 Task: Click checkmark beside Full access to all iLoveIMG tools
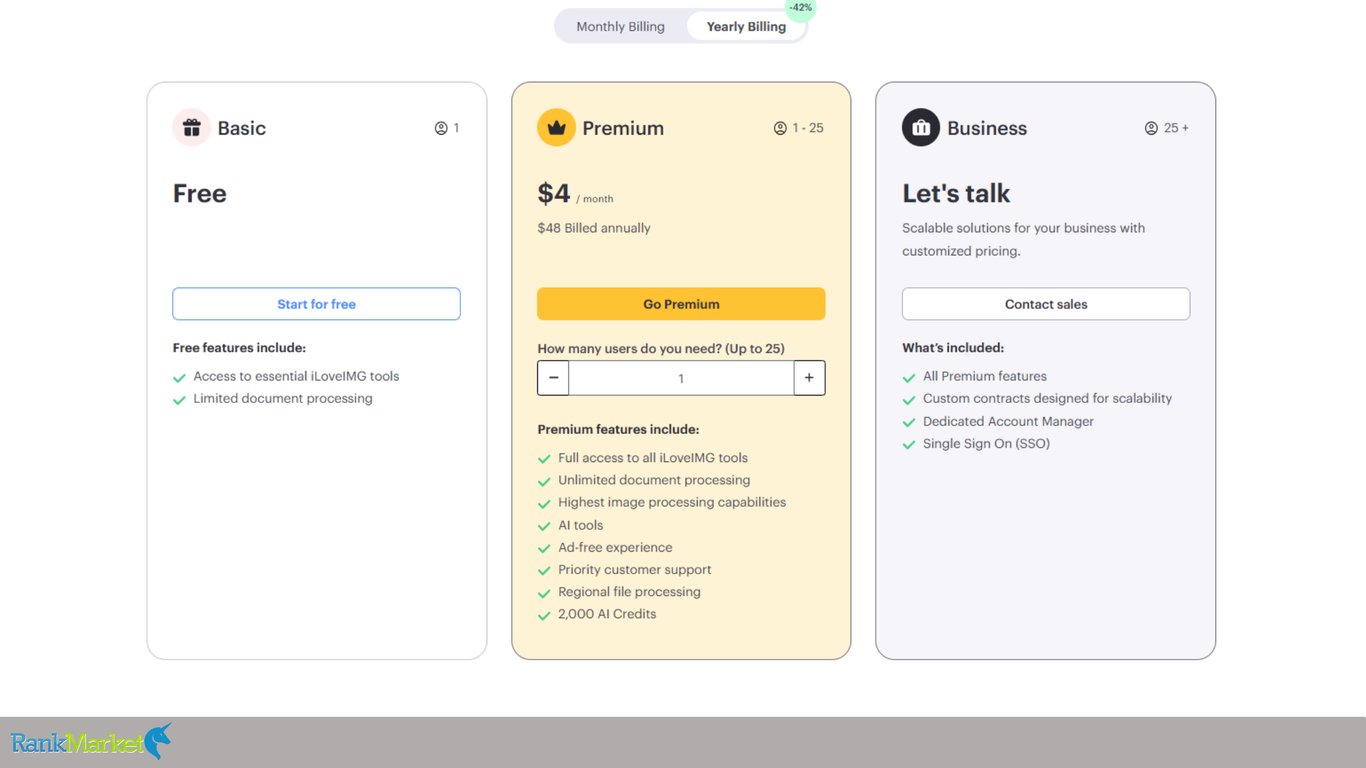pyautogui.click(x=545, y=459)
